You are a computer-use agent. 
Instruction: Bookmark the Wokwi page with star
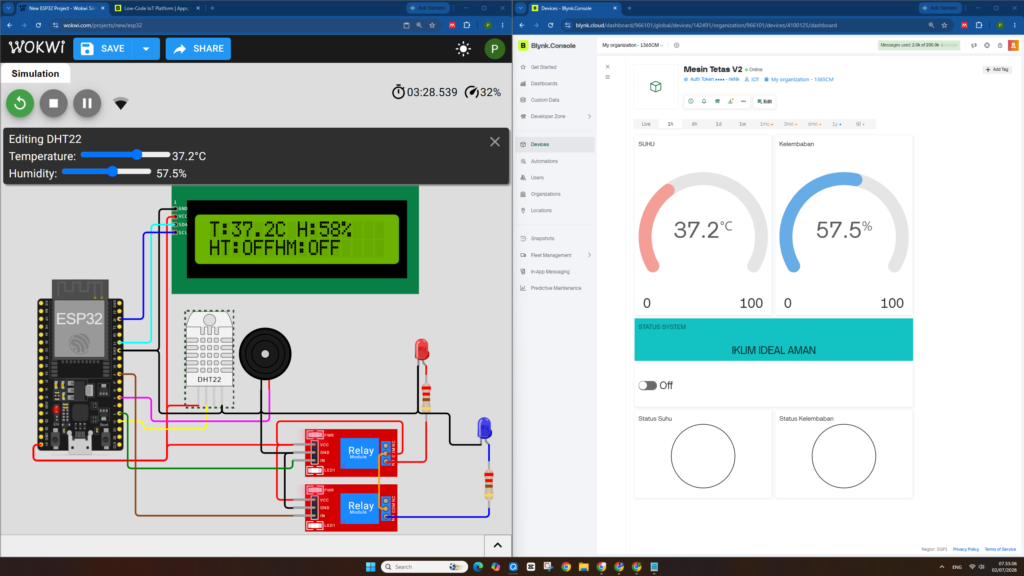click(432, 25)
